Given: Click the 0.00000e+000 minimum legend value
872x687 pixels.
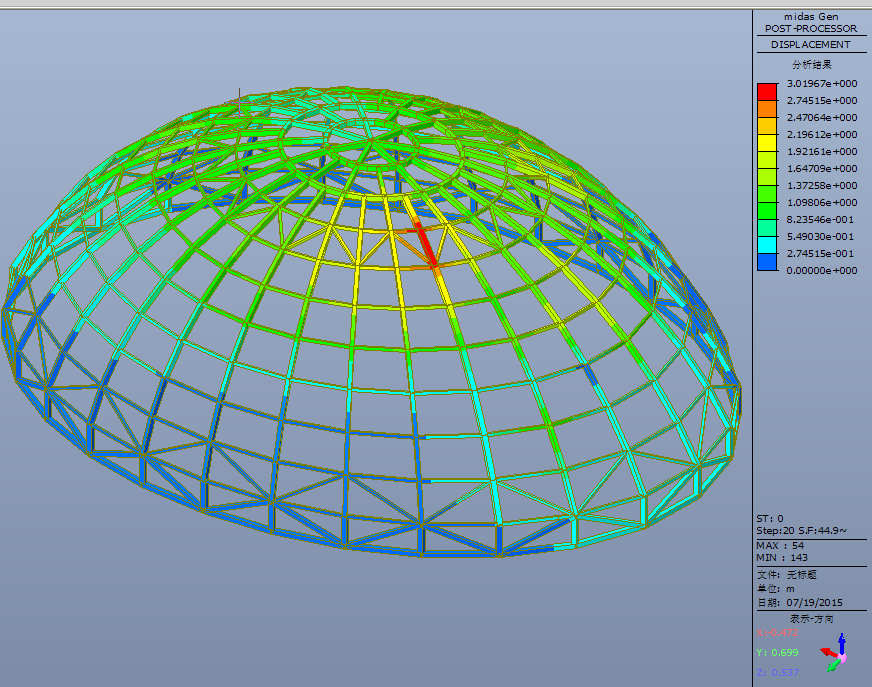Looking at the screenshot, I should coord(822,271).
